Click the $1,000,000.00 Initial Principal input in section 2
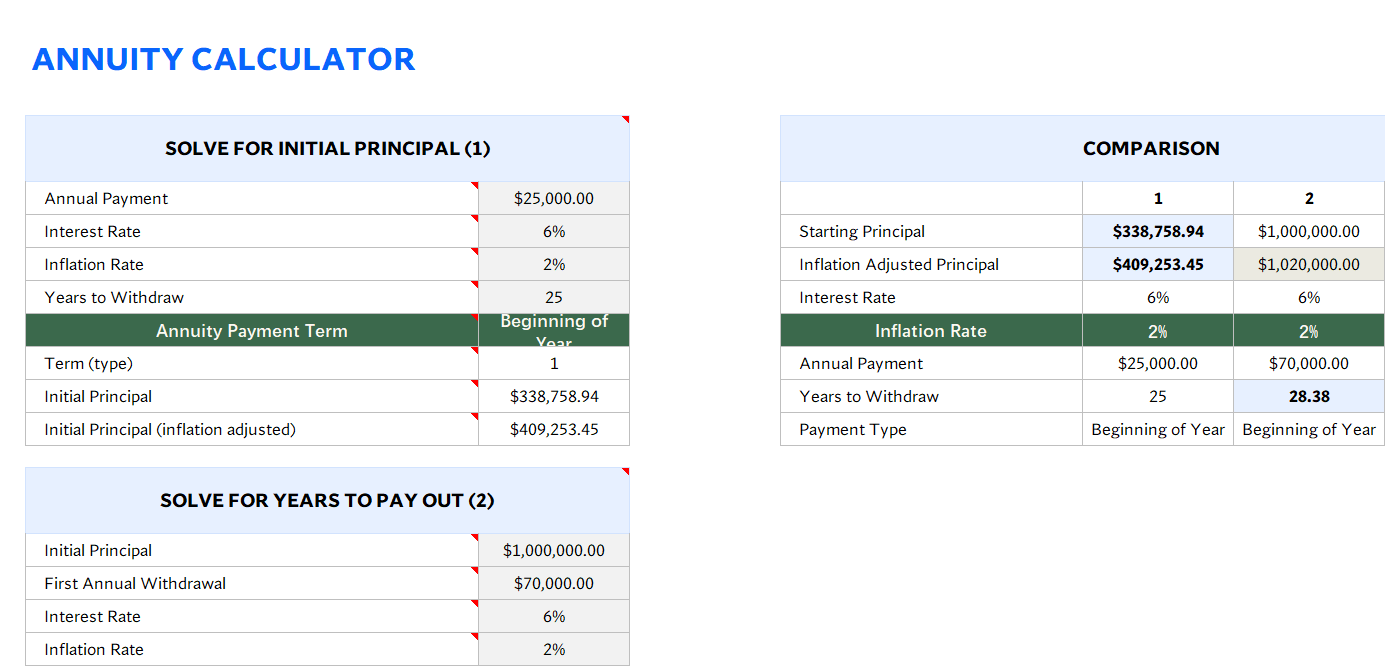 (554, 550)
